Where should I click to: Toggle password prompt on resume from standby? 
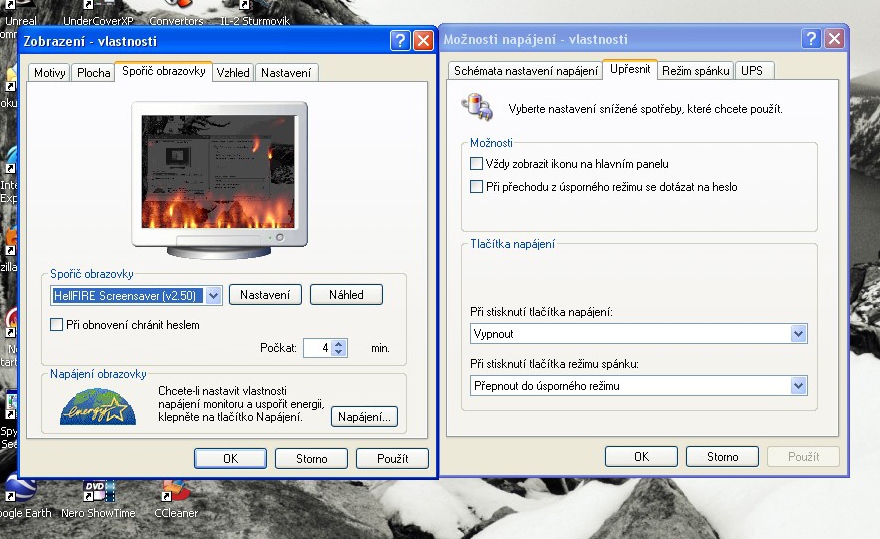(x=476, y=186)
